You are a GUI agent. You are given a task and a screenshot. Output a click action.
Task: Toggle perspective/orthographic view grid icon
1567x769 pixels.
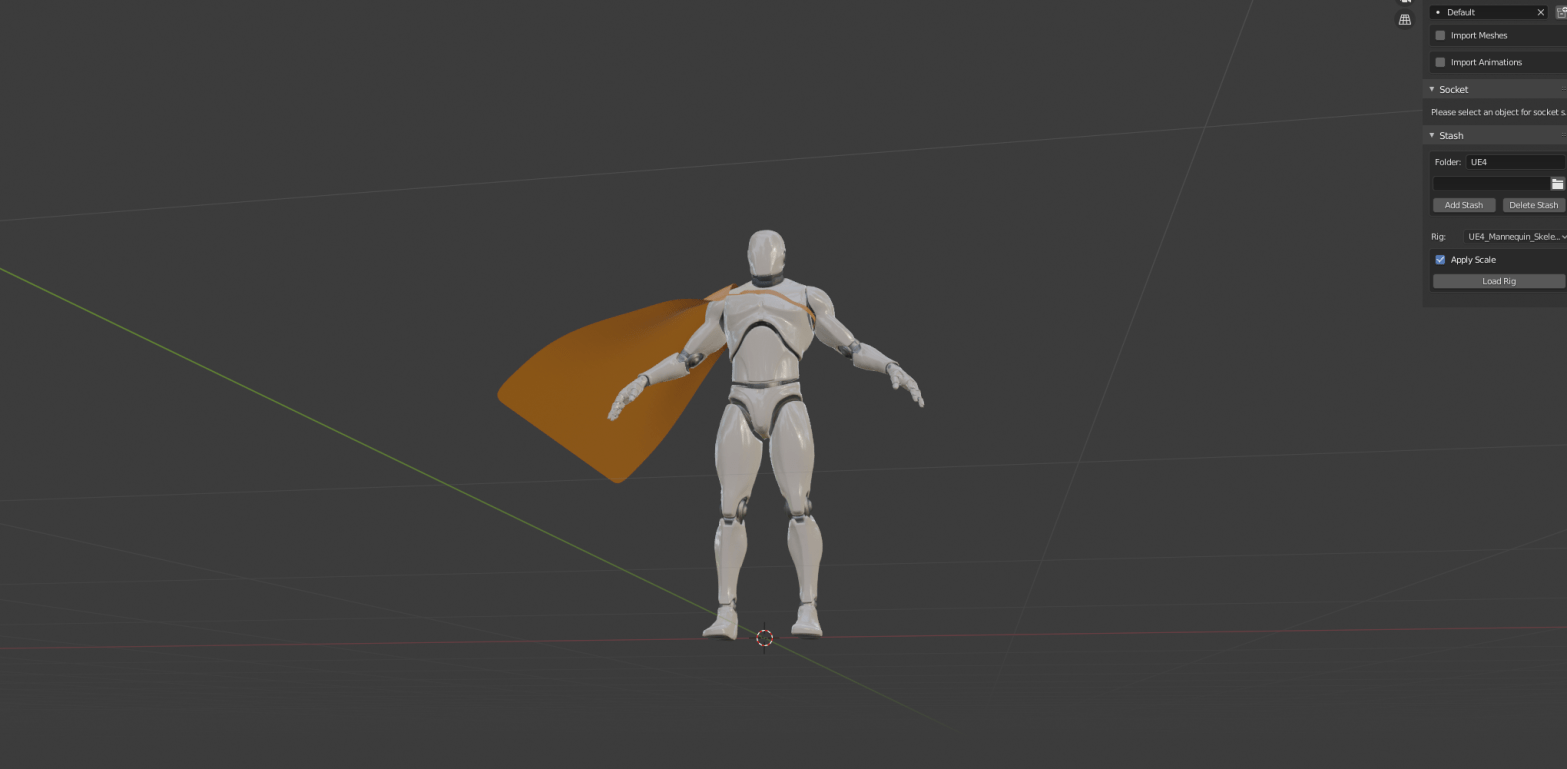pyautogui.click(x=1405, y=19)
